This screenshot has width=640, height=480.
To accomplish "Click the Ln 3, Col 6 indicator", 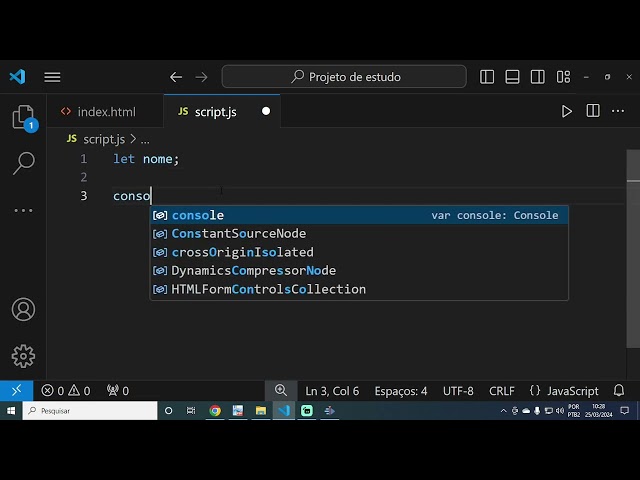I will (x=332, y=391).
